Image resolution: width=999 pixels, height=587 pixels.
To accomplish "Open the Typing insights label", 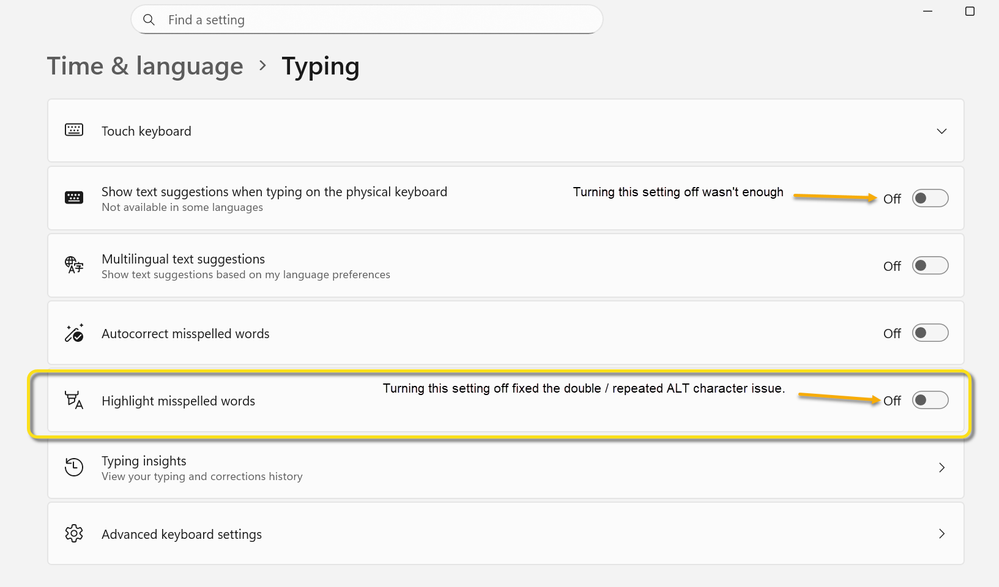I will 144,461.
